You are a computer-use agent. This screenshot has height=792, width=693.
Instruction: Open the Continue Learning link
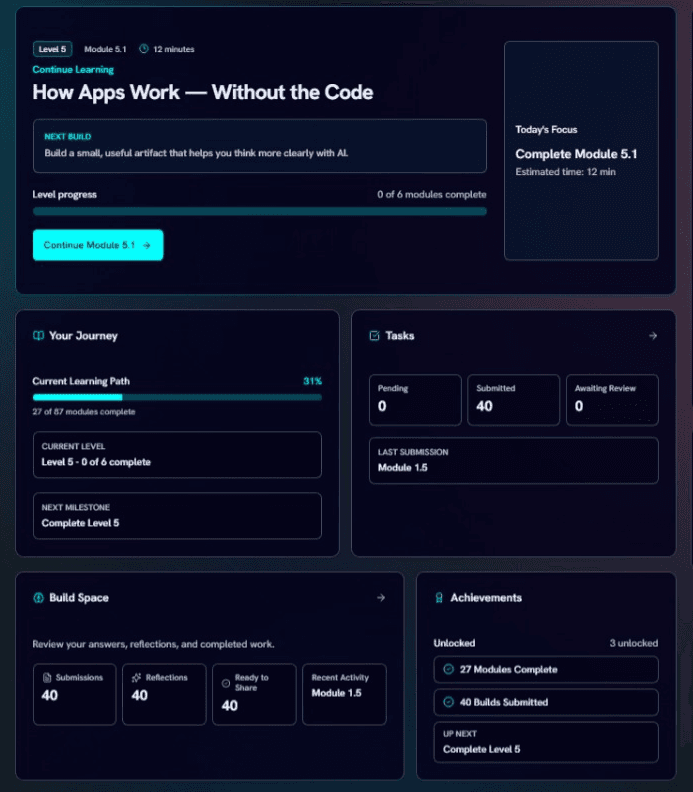73,70
